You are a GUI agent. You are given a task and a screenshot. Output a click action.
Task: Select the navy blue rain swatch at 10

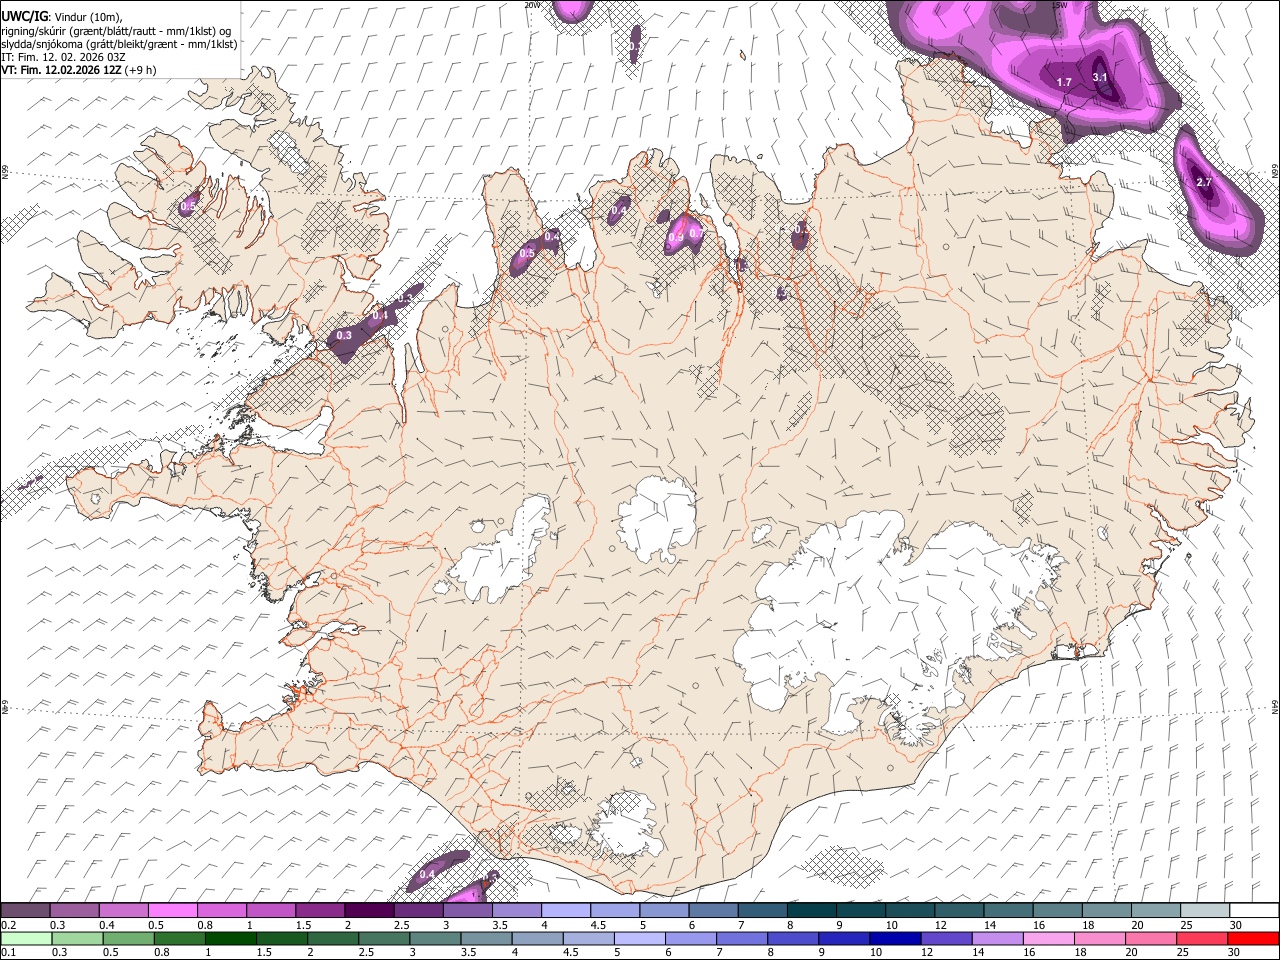point(896,938)
